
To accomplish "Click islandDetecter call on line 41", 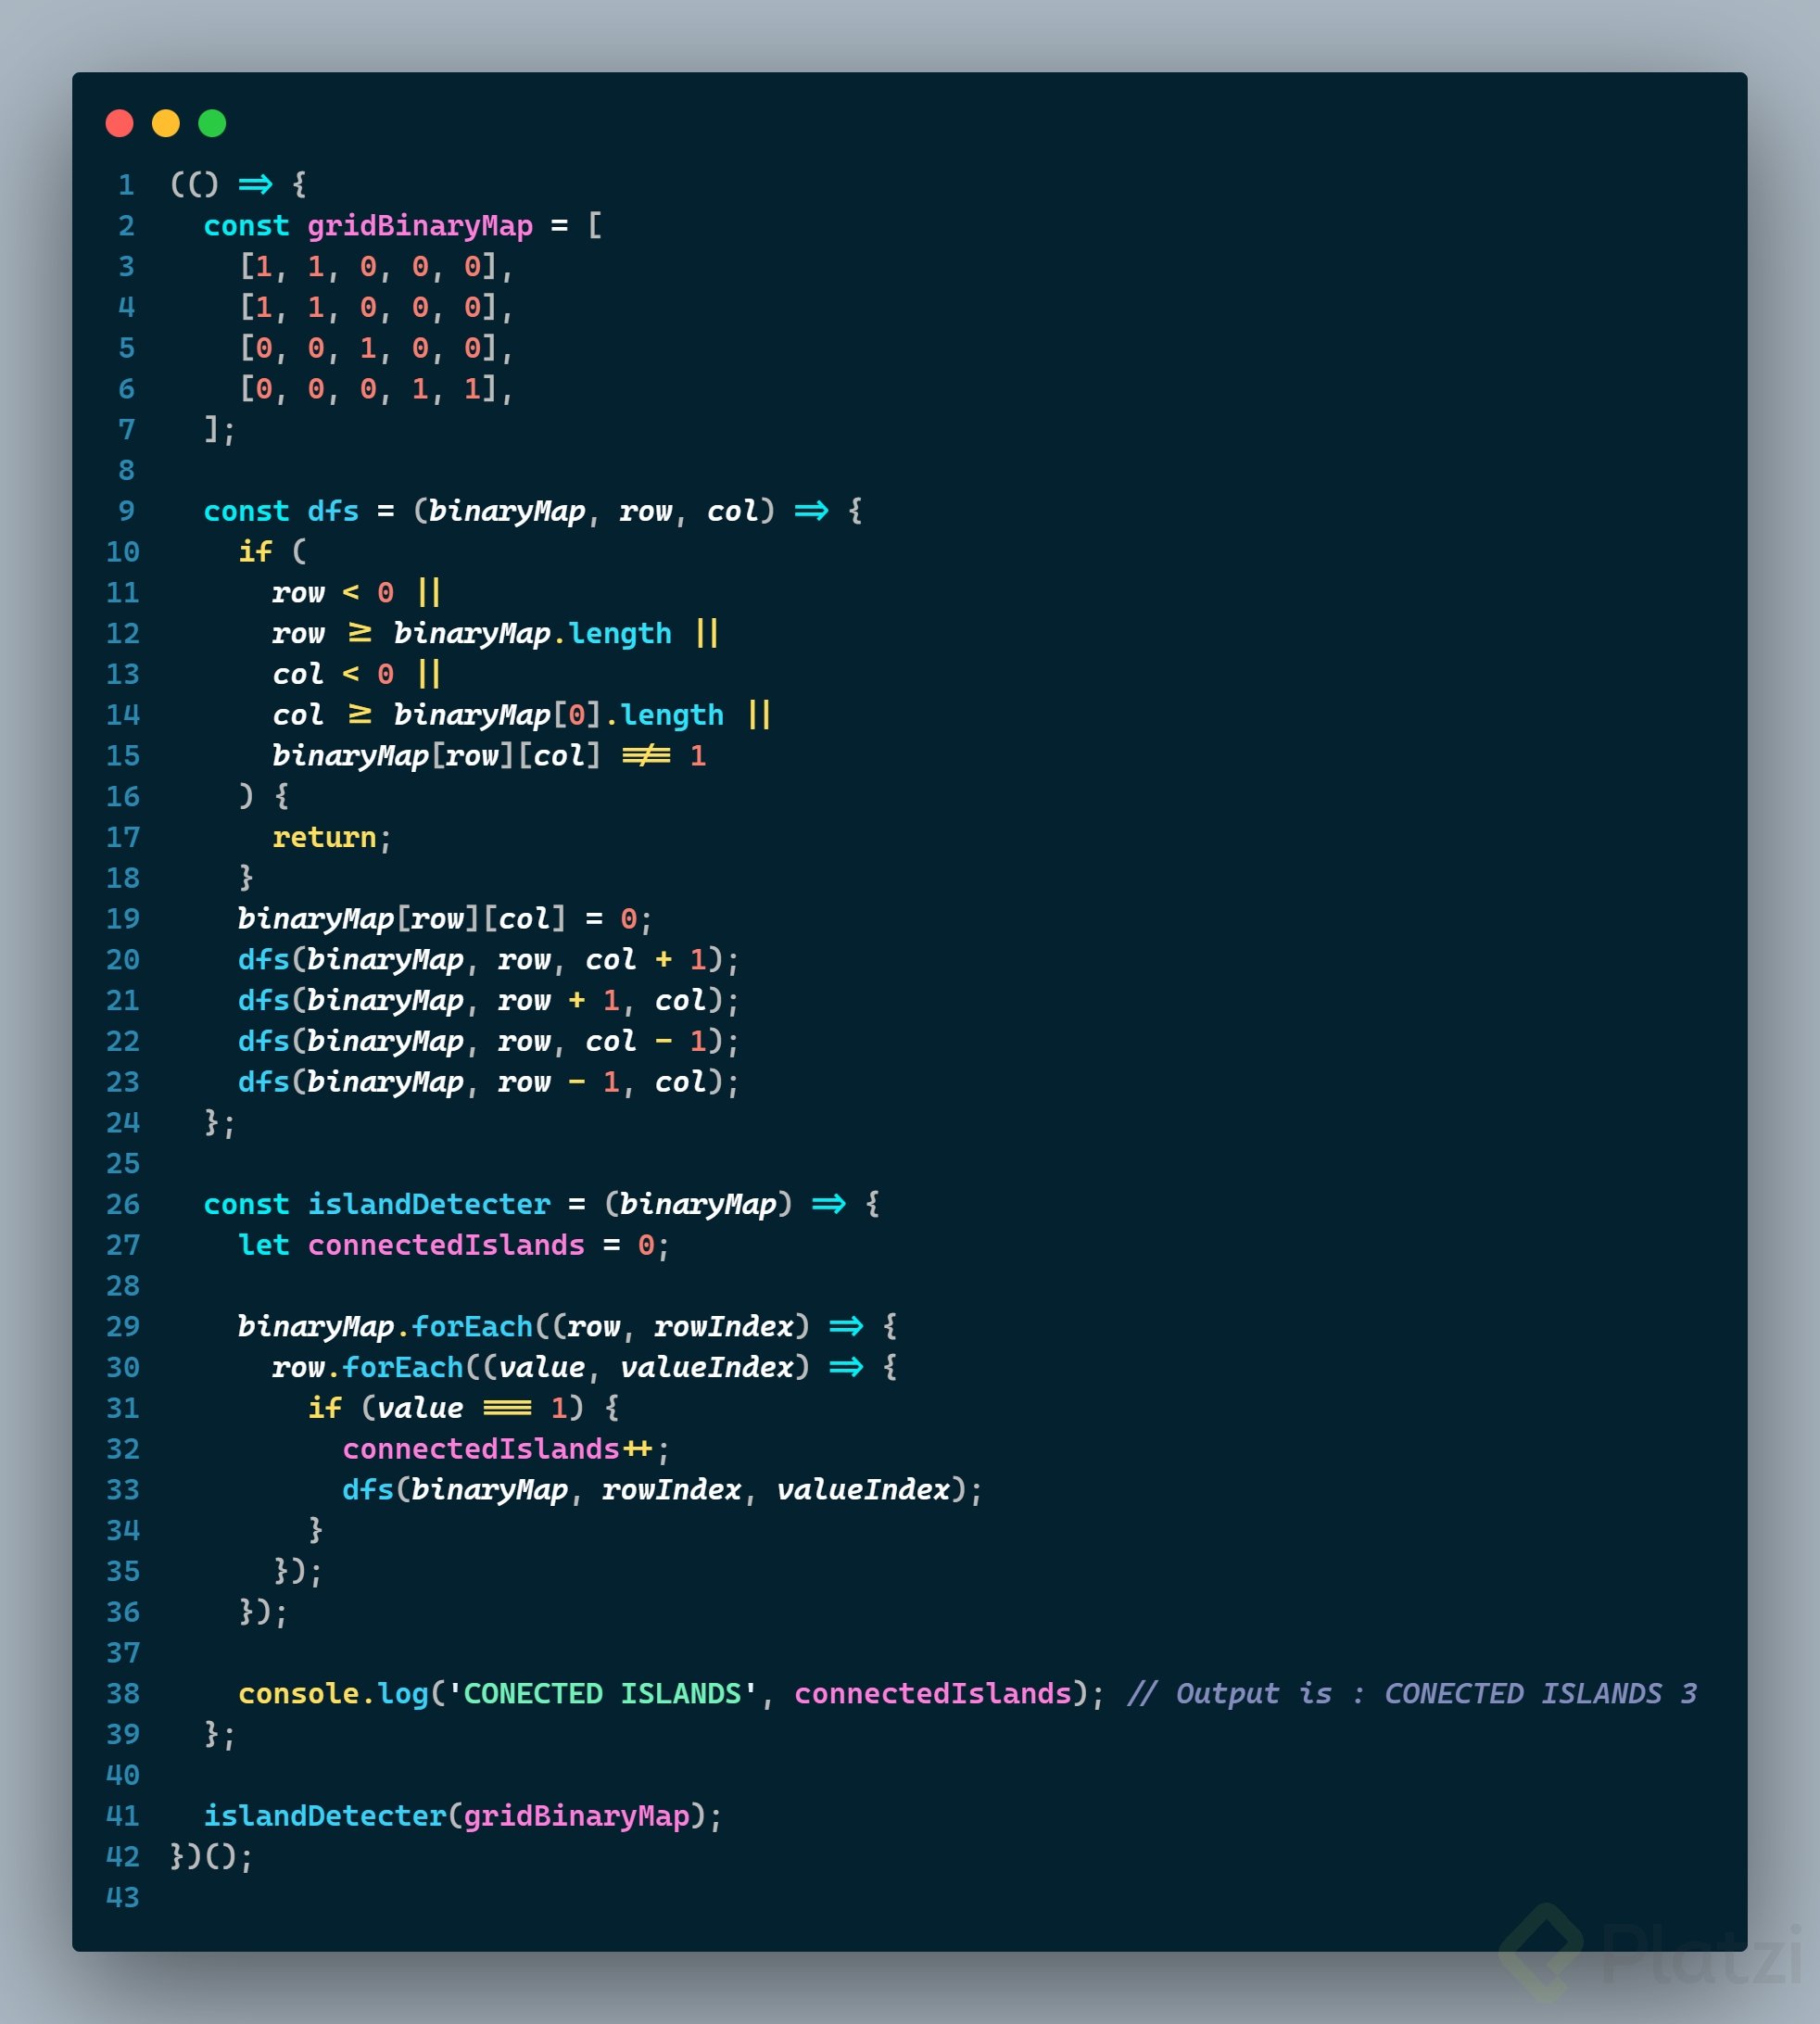I will (324, 1816).
